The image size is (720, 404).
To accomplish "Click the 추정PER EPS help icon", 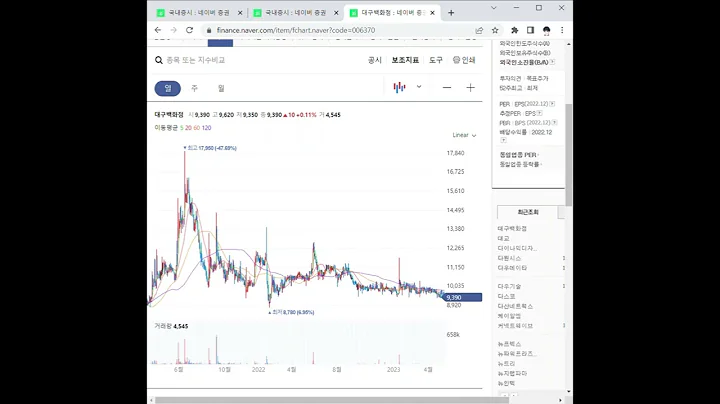I will [540, 113].
